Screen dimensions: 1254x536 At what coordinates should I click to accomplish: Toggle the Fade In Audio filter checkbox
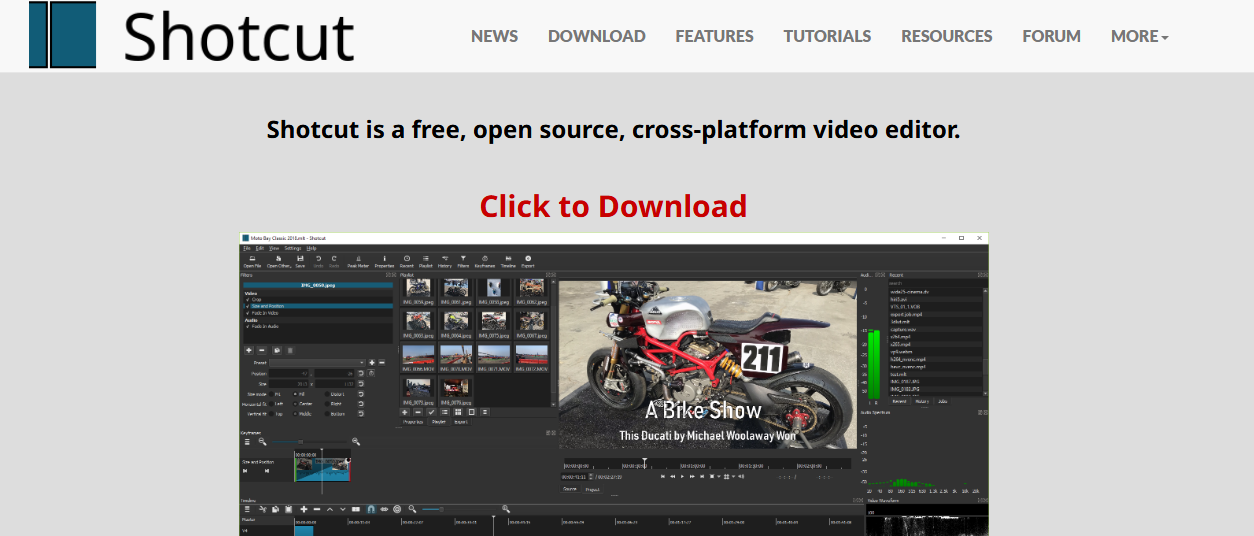(248, 326)
